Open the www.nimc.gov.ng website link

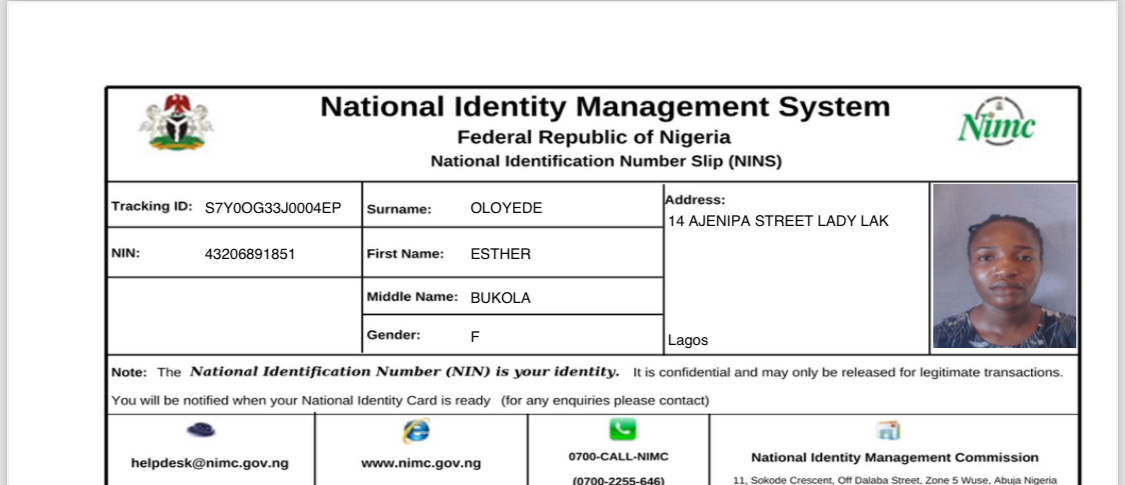[421, 463]
